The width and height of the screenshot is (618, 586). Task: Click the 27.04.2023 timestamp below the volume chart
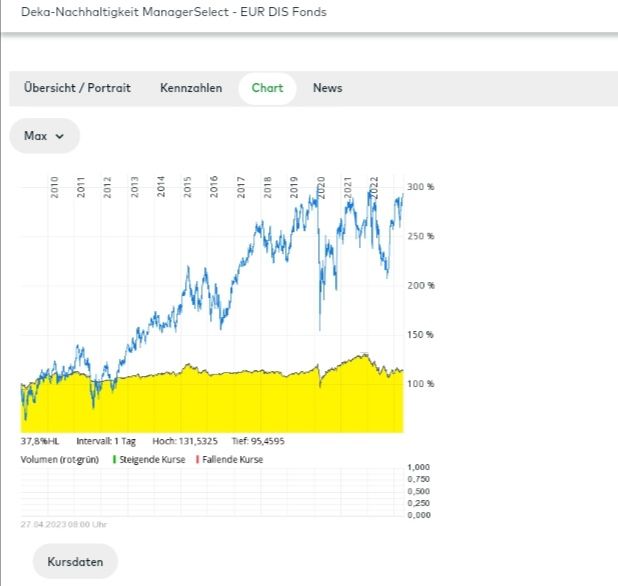pos(63,524)
